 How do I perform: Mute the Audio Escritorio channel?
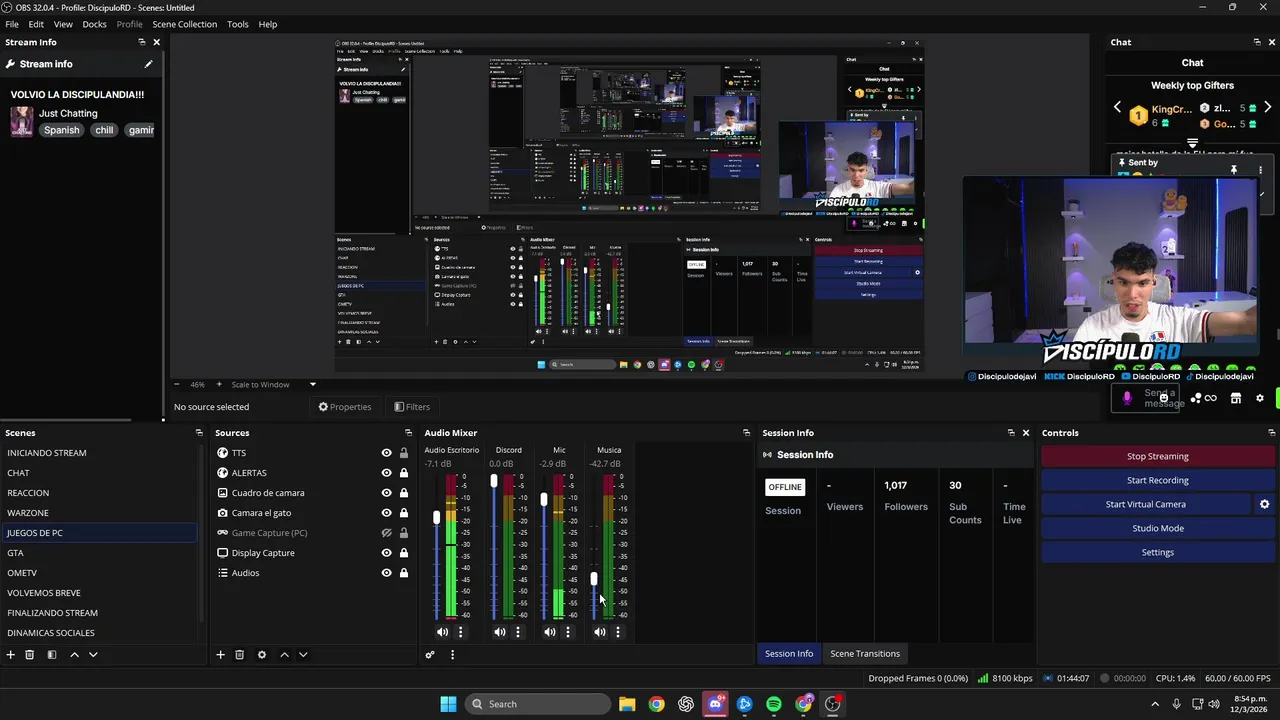[x=442, y=632]
